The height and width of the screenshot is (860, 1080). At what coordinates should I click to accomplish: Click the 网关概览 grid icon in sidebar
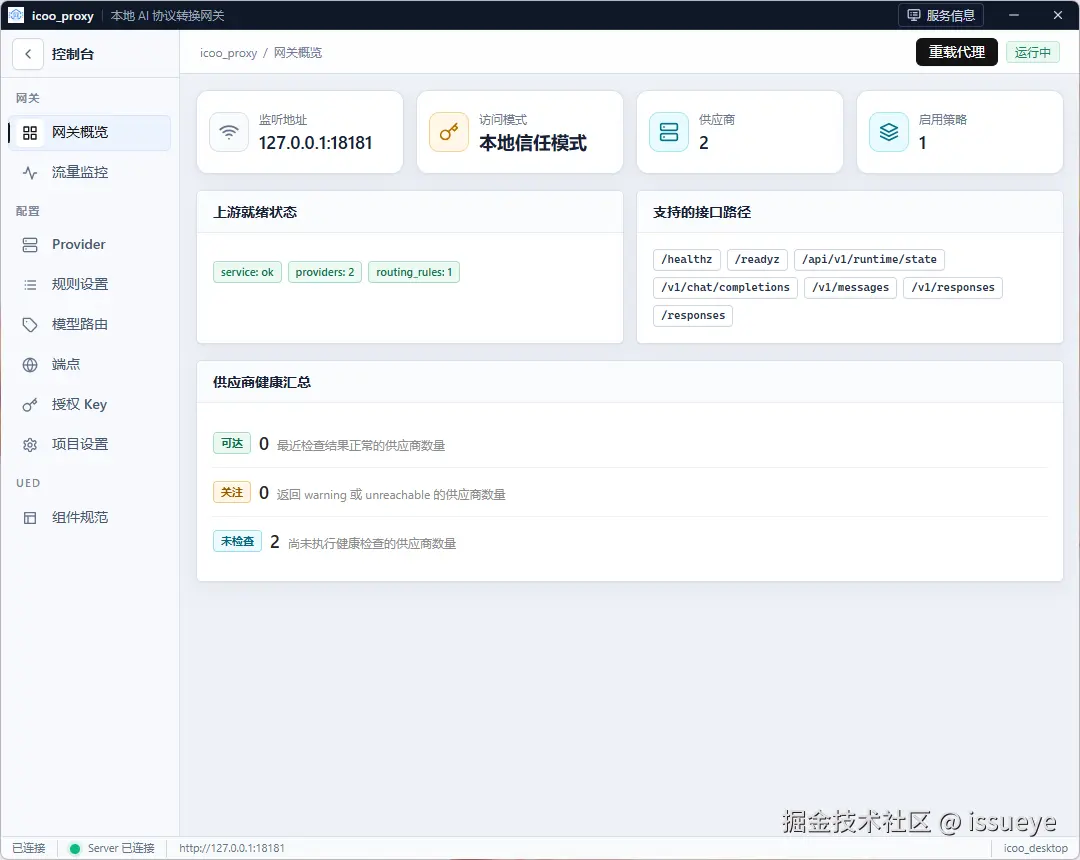(x=30, y=133)
